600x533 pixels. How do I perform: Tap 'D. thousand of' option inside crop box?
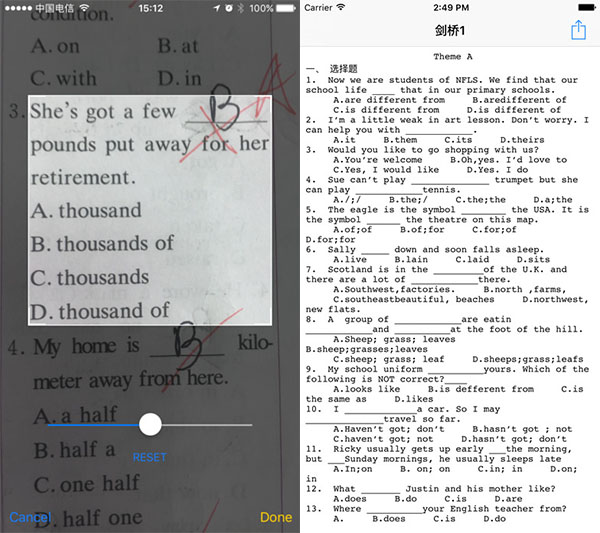pos(100,311)
